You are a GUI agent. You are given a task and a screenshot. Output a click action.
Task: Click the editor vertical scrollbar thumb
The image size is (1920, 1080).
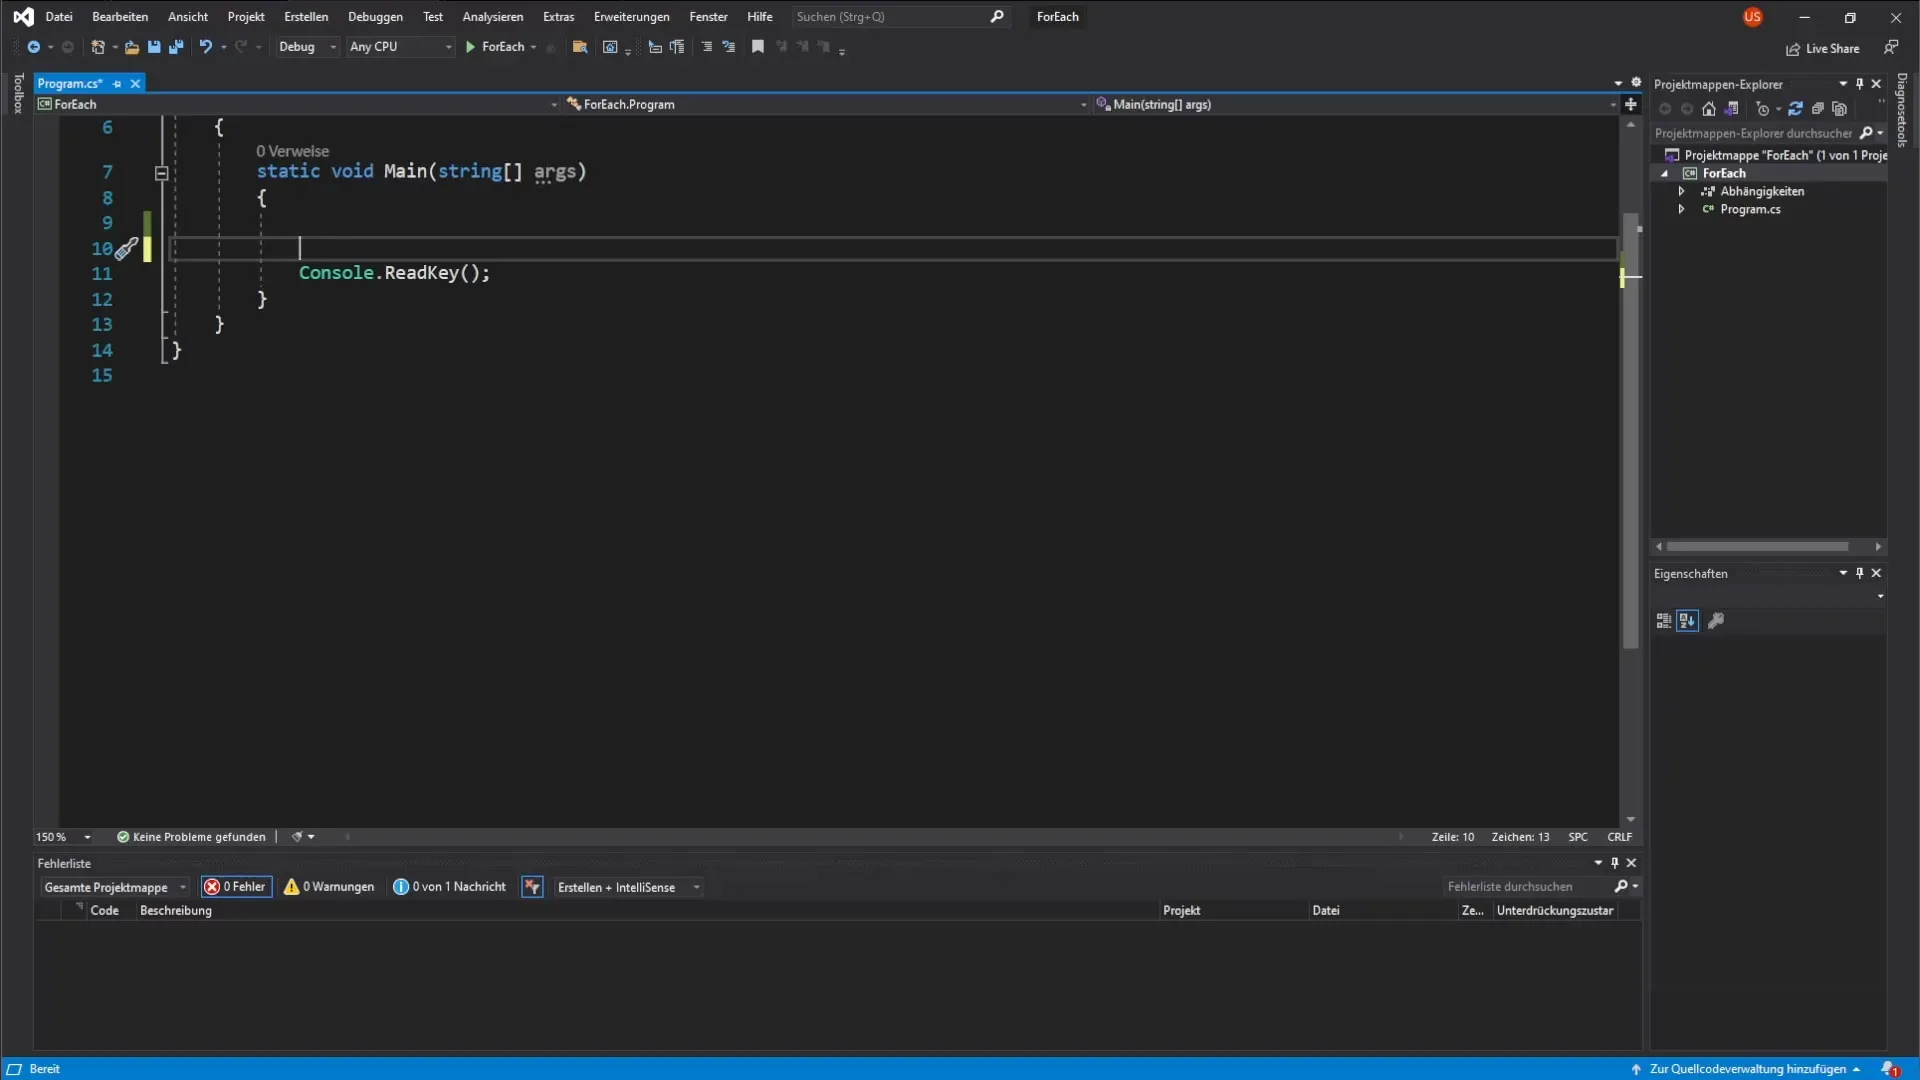pyautogui.click(x=1631, y=430)
